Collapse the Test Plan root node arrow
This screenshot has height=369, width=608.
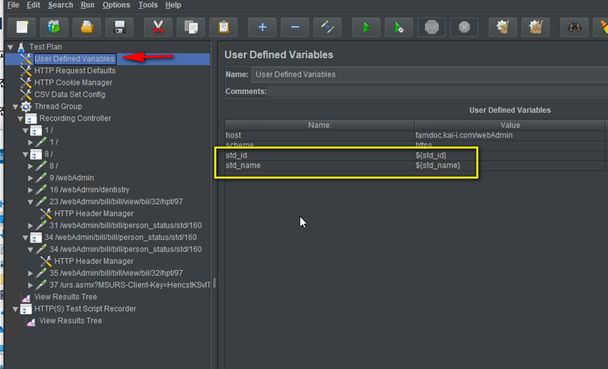10,47
